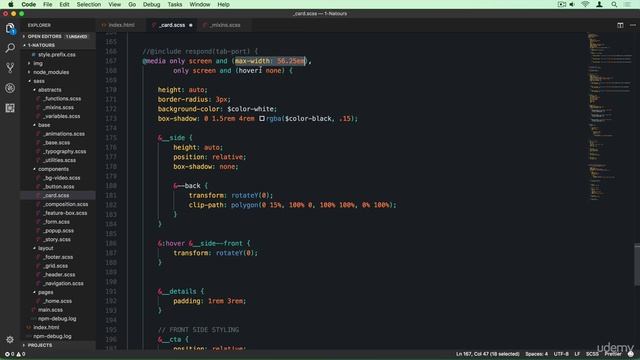Click the user account icon in menu bar
This screenshot has height=360, width=640.
[599, 4]
